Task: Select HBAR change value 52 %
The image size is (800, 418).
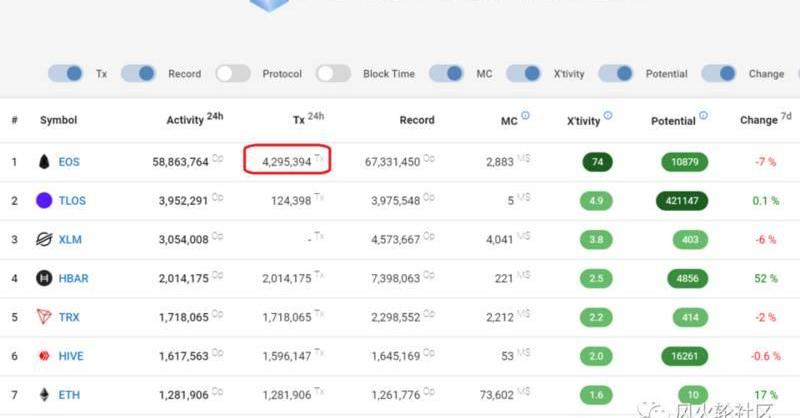Action: pos(766,278)
